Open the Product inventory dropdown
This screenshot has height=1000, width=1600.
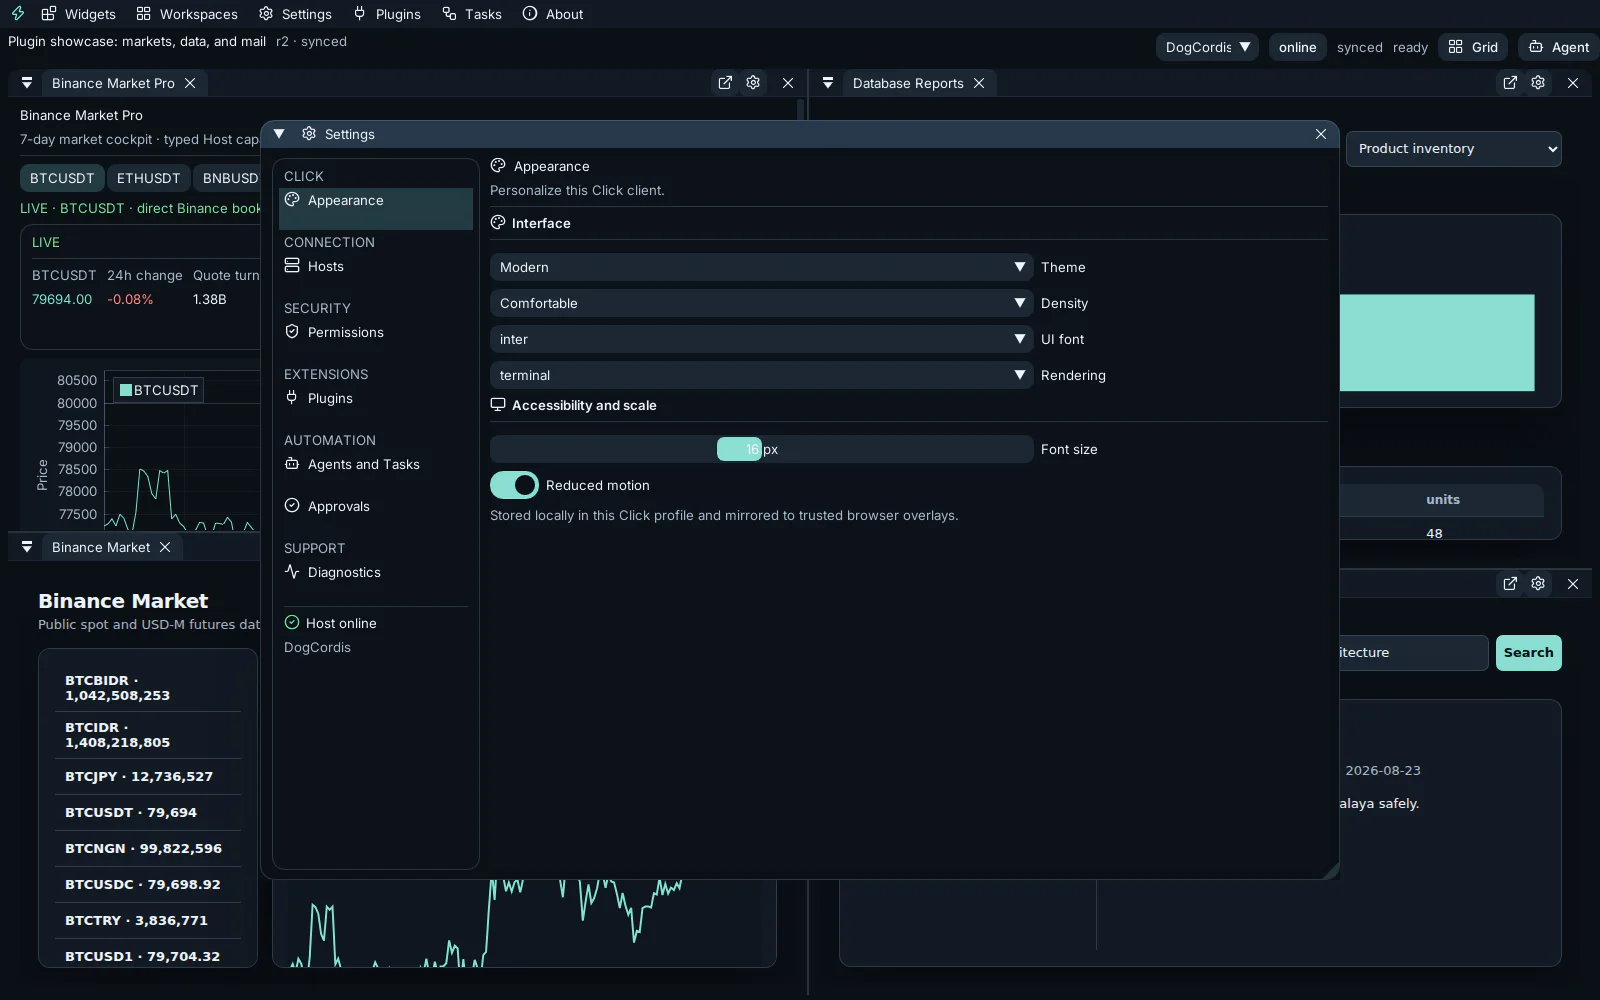1453,149
